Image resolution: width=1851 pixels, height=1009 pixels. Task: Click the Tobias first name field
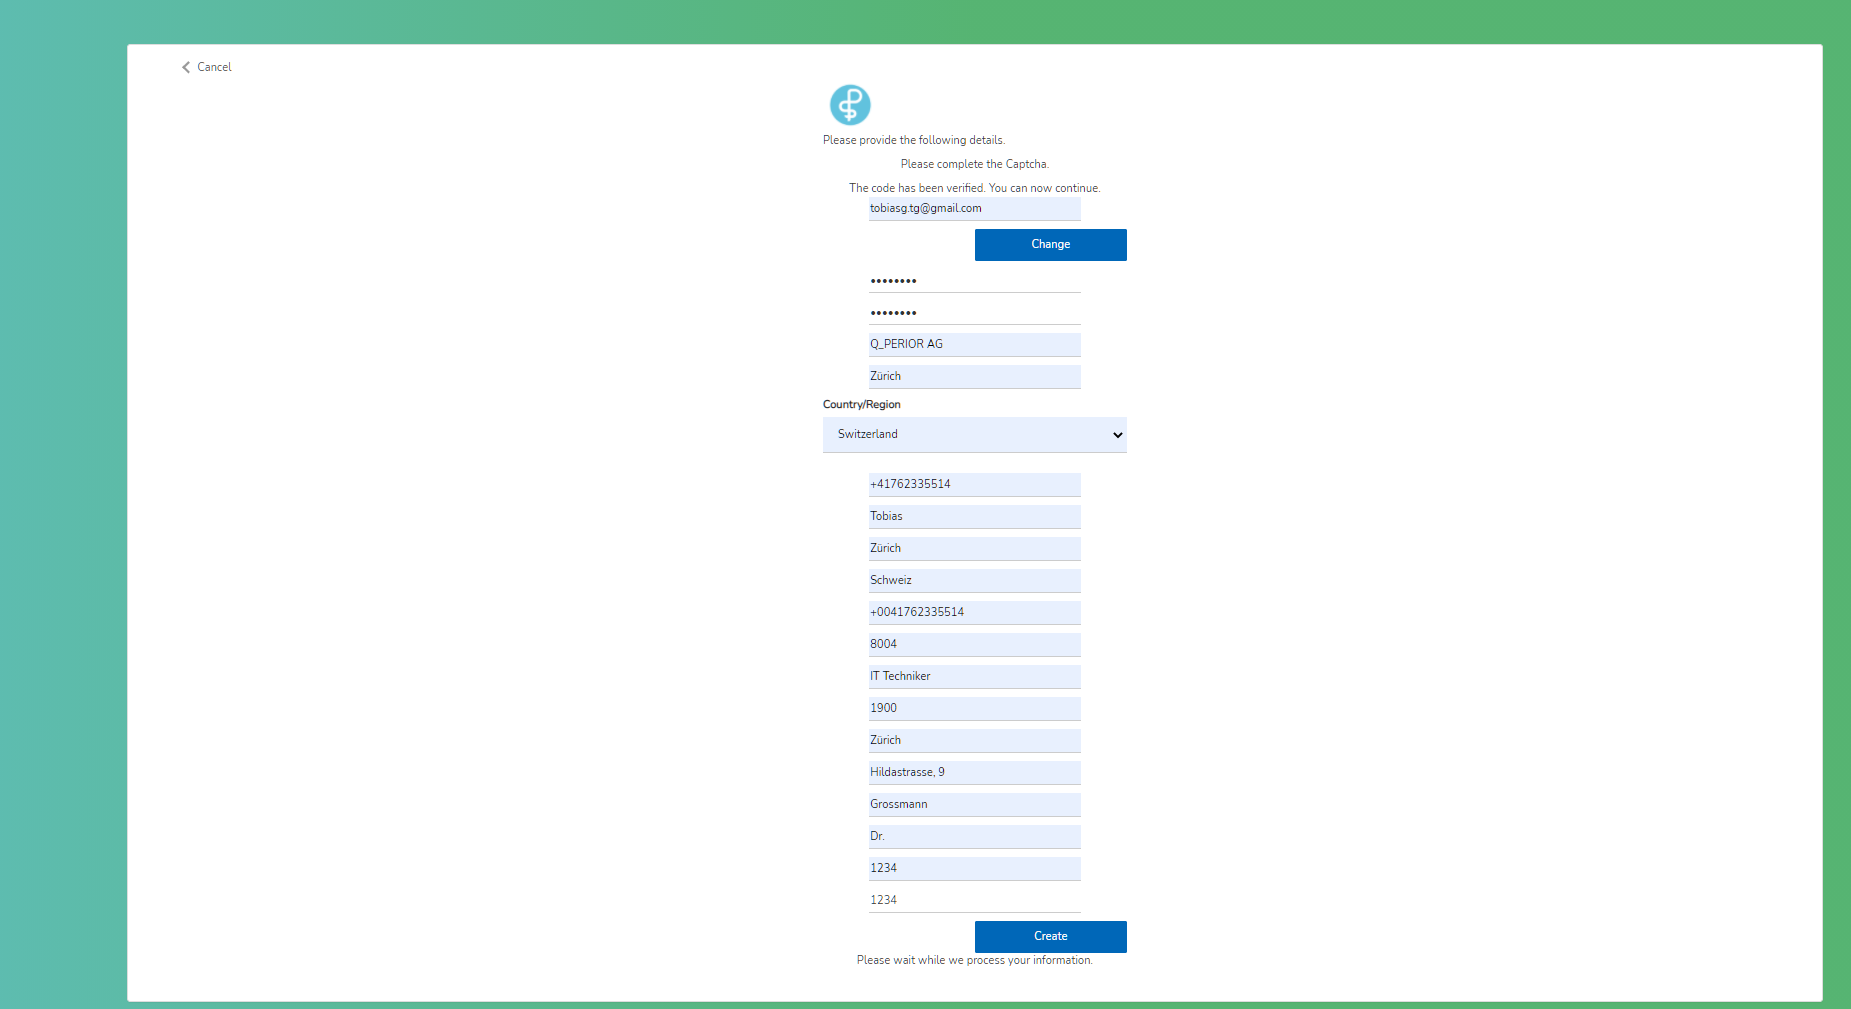tap(974, 517)
